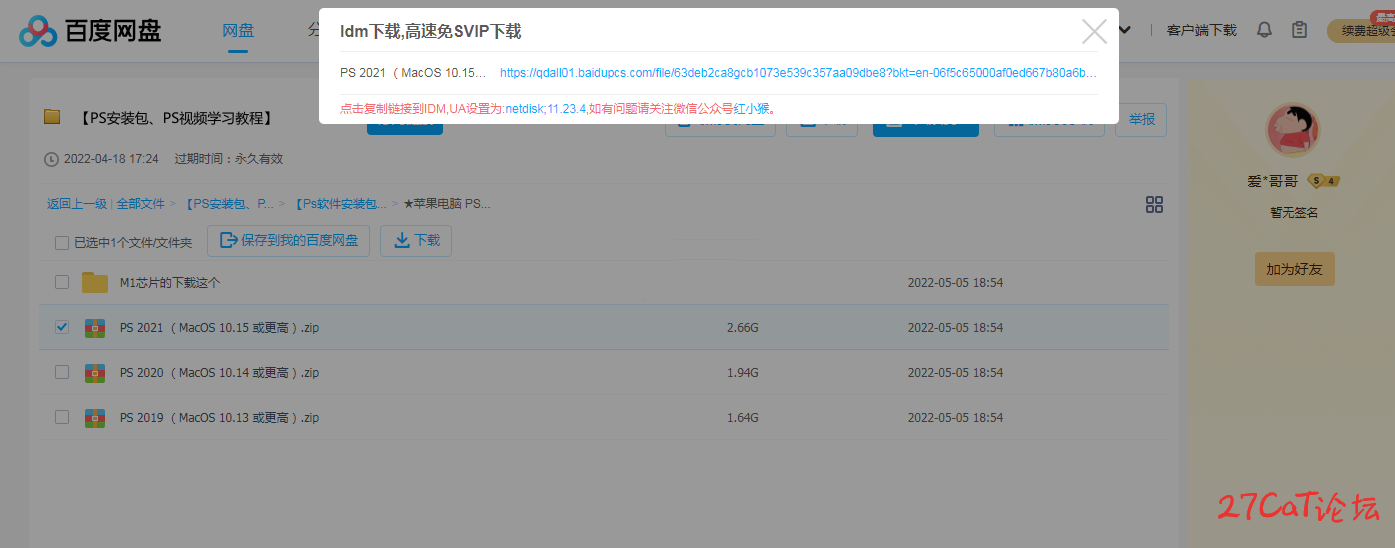Click the PS 2021 zip file icon

[95, 327]
